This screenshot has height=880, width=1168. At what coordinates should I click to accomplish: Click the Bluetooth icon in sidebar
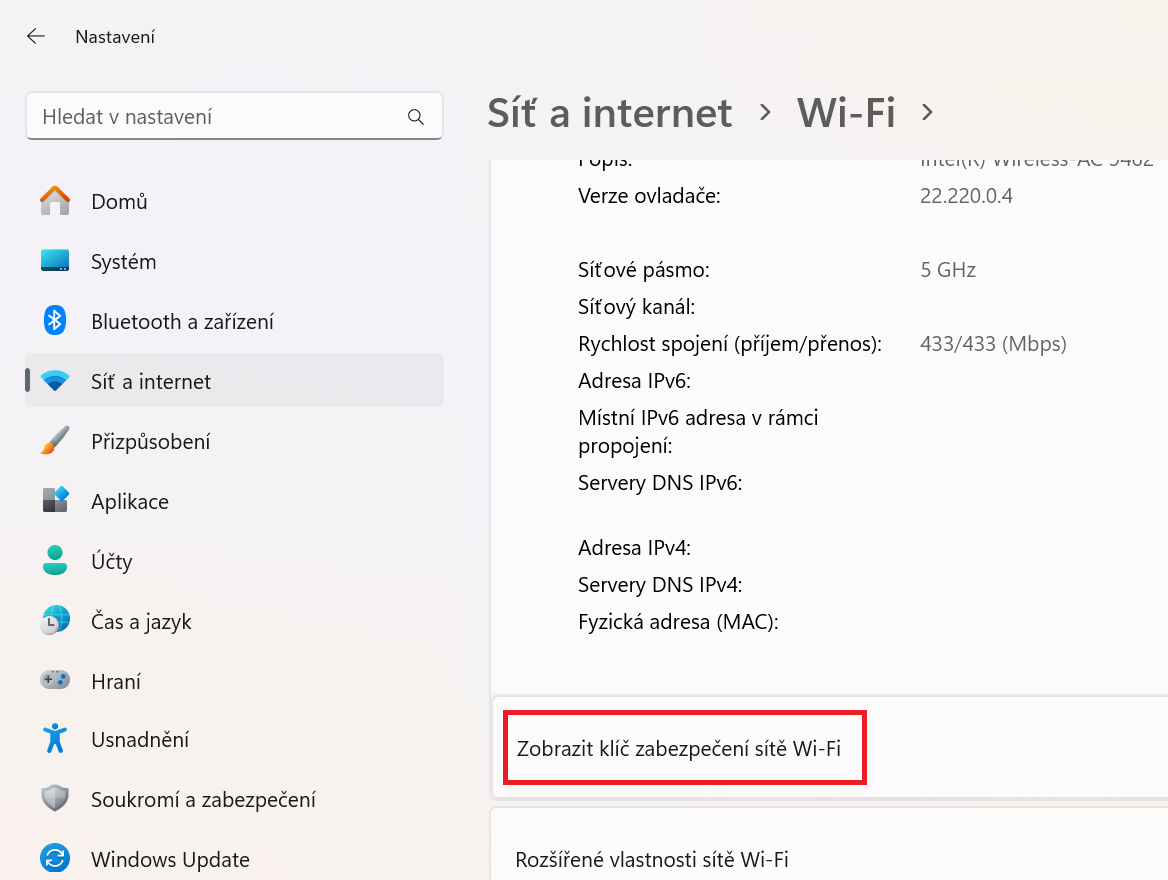(55, 321)
